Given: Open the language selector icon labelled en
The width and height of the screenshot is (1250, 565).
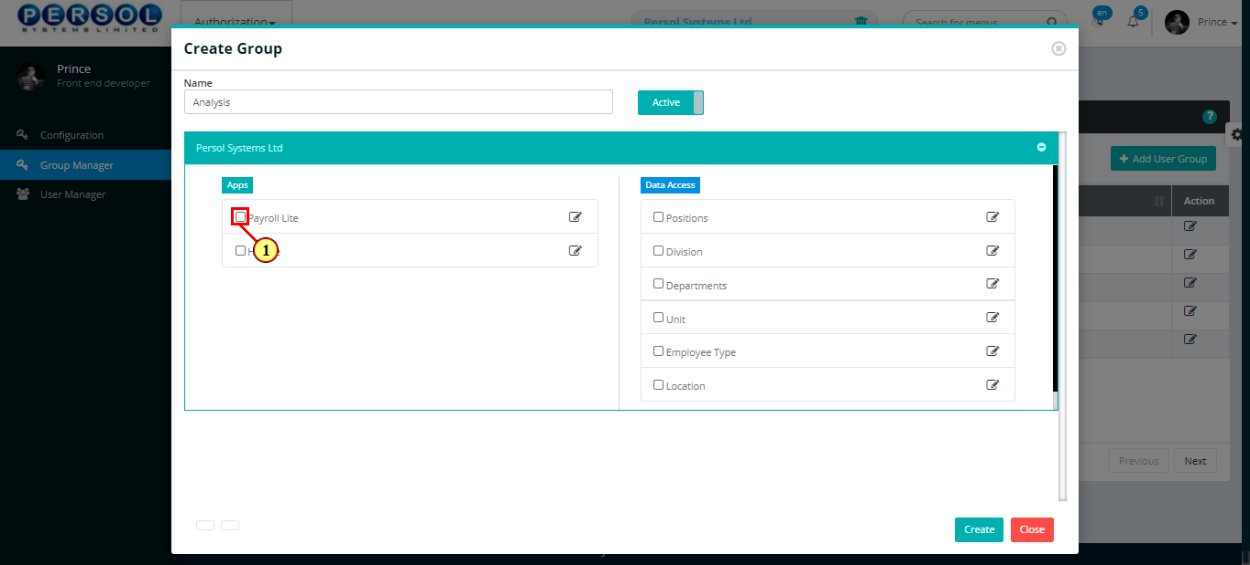Looking at the screenshot, I should click(x=1100, y=17).
